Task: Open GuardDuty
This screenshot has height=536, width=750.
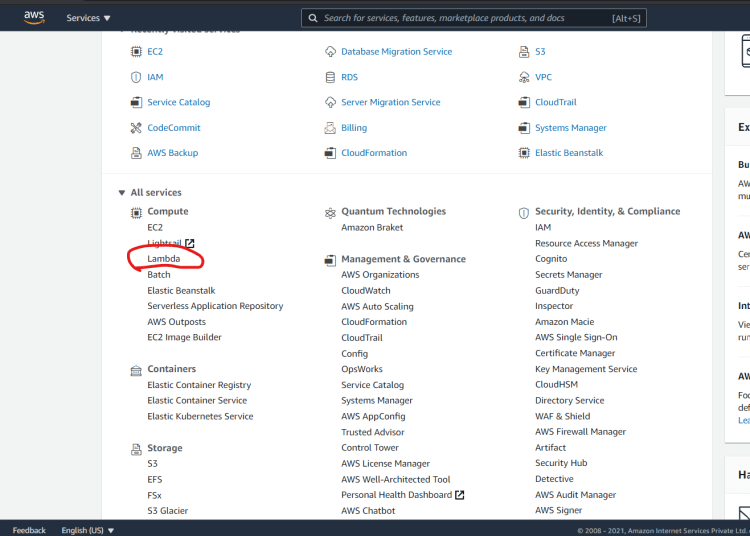Action: tap(557, 291)
